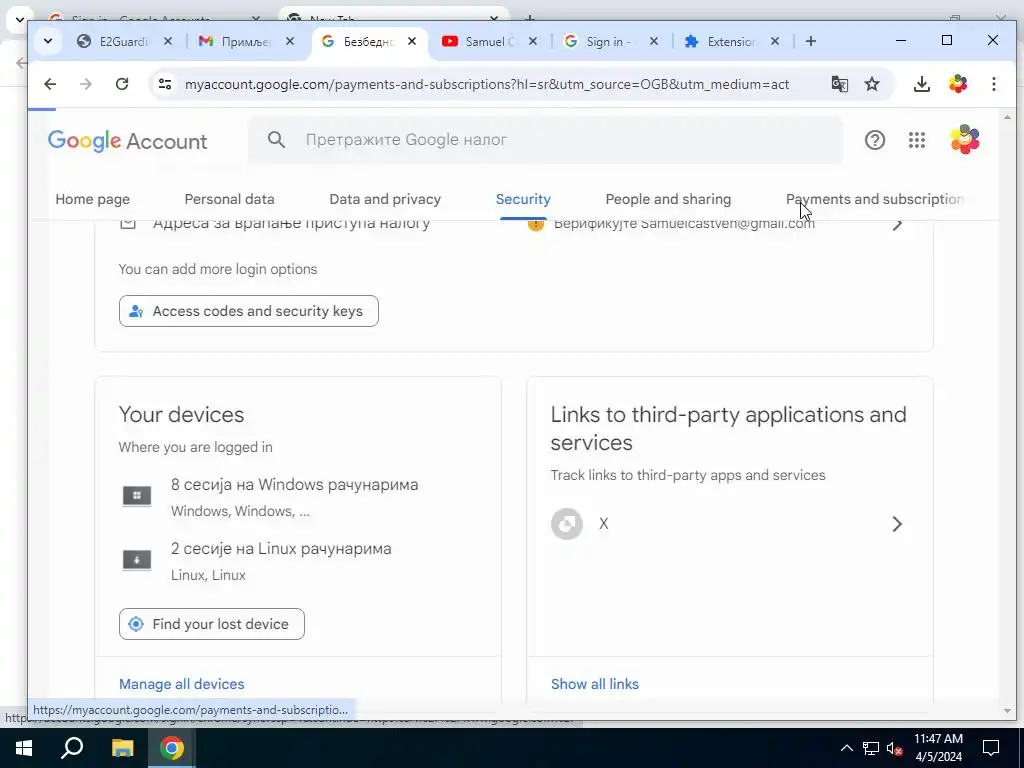Open the Data and privacy section
This screenshot has height=768, width=1024.
pos(385,199)
